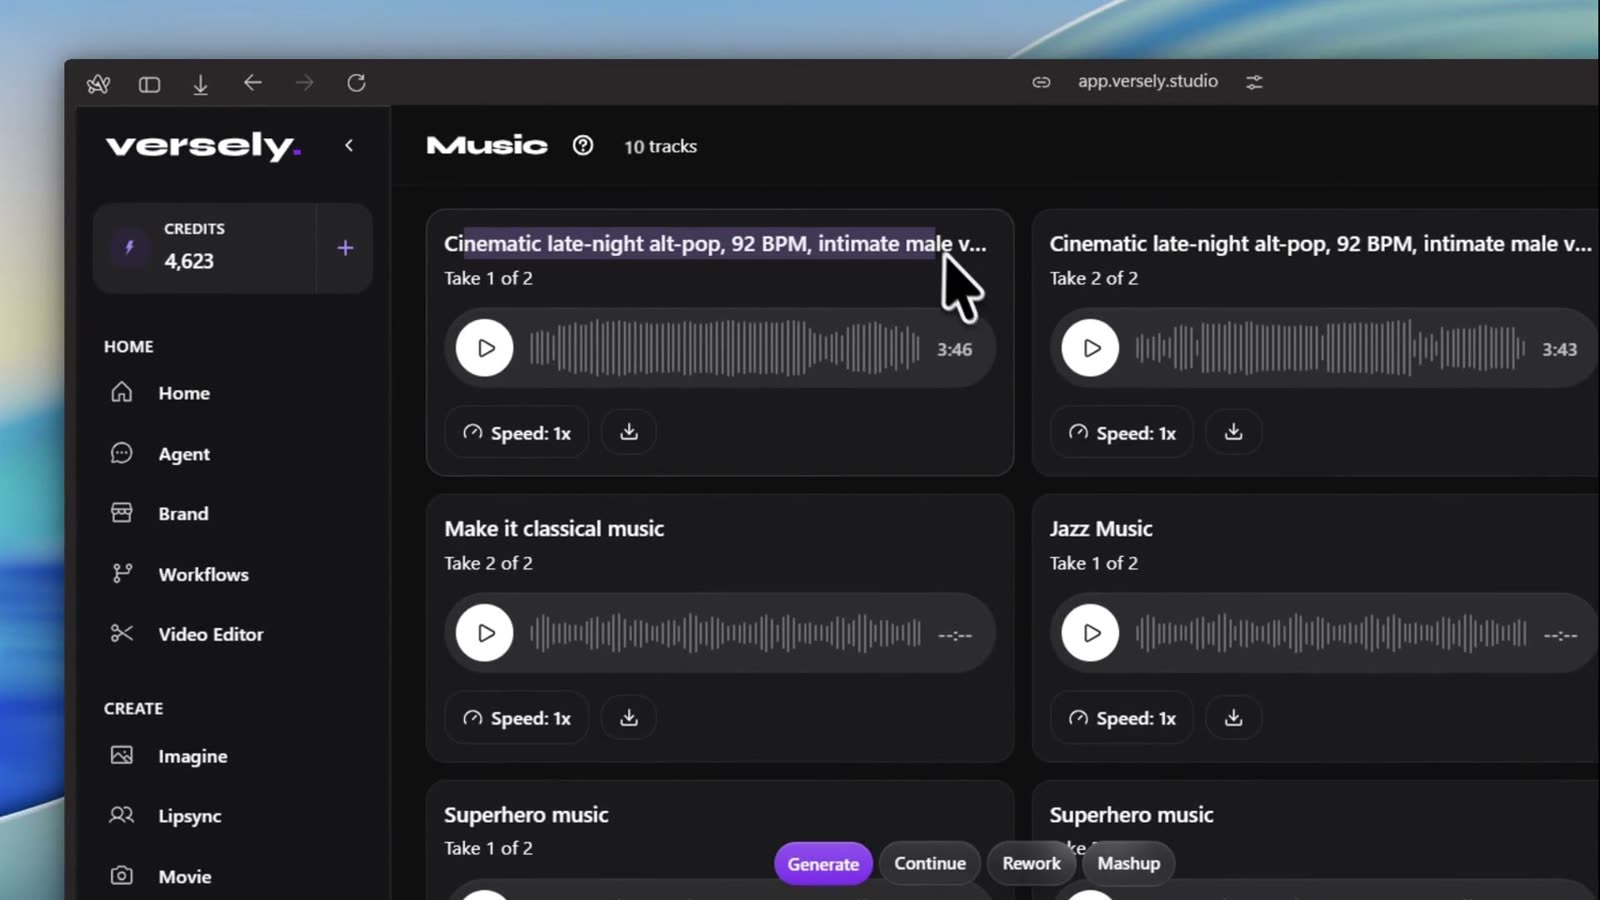Seek in the Cinematic Take 1 waveform
The height and width of the screenshot is (900, 1600).
725,348
